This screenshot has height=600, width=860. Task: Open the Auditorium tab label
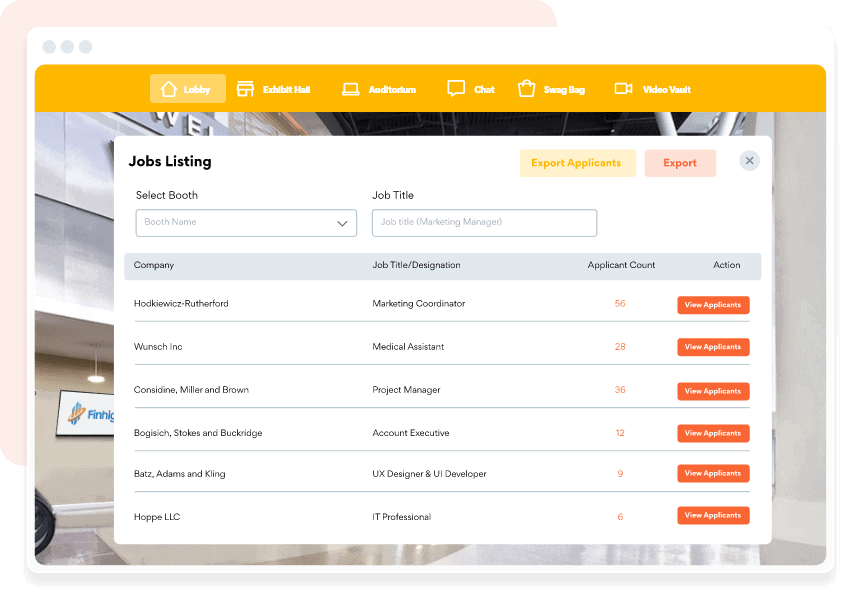(392, 90)
